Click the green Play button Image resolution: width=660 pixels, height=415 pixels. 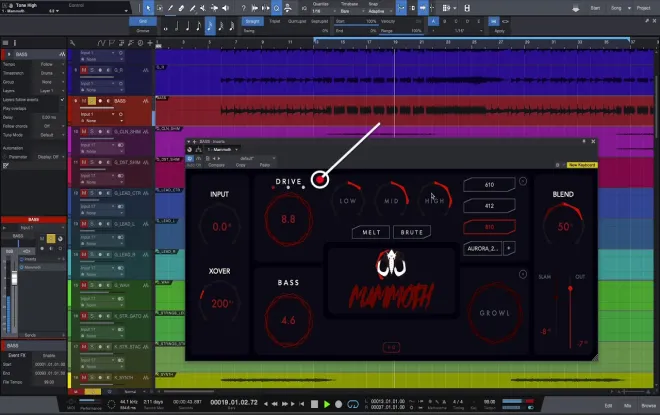click(x=327, y=404)
